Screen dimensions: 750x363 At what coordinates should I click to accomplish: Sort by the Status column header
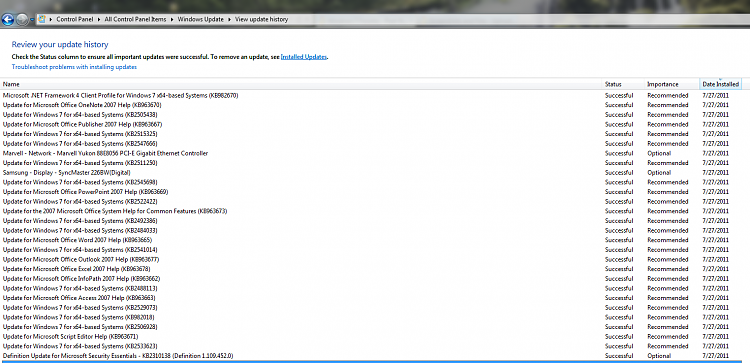click(623, 84)
